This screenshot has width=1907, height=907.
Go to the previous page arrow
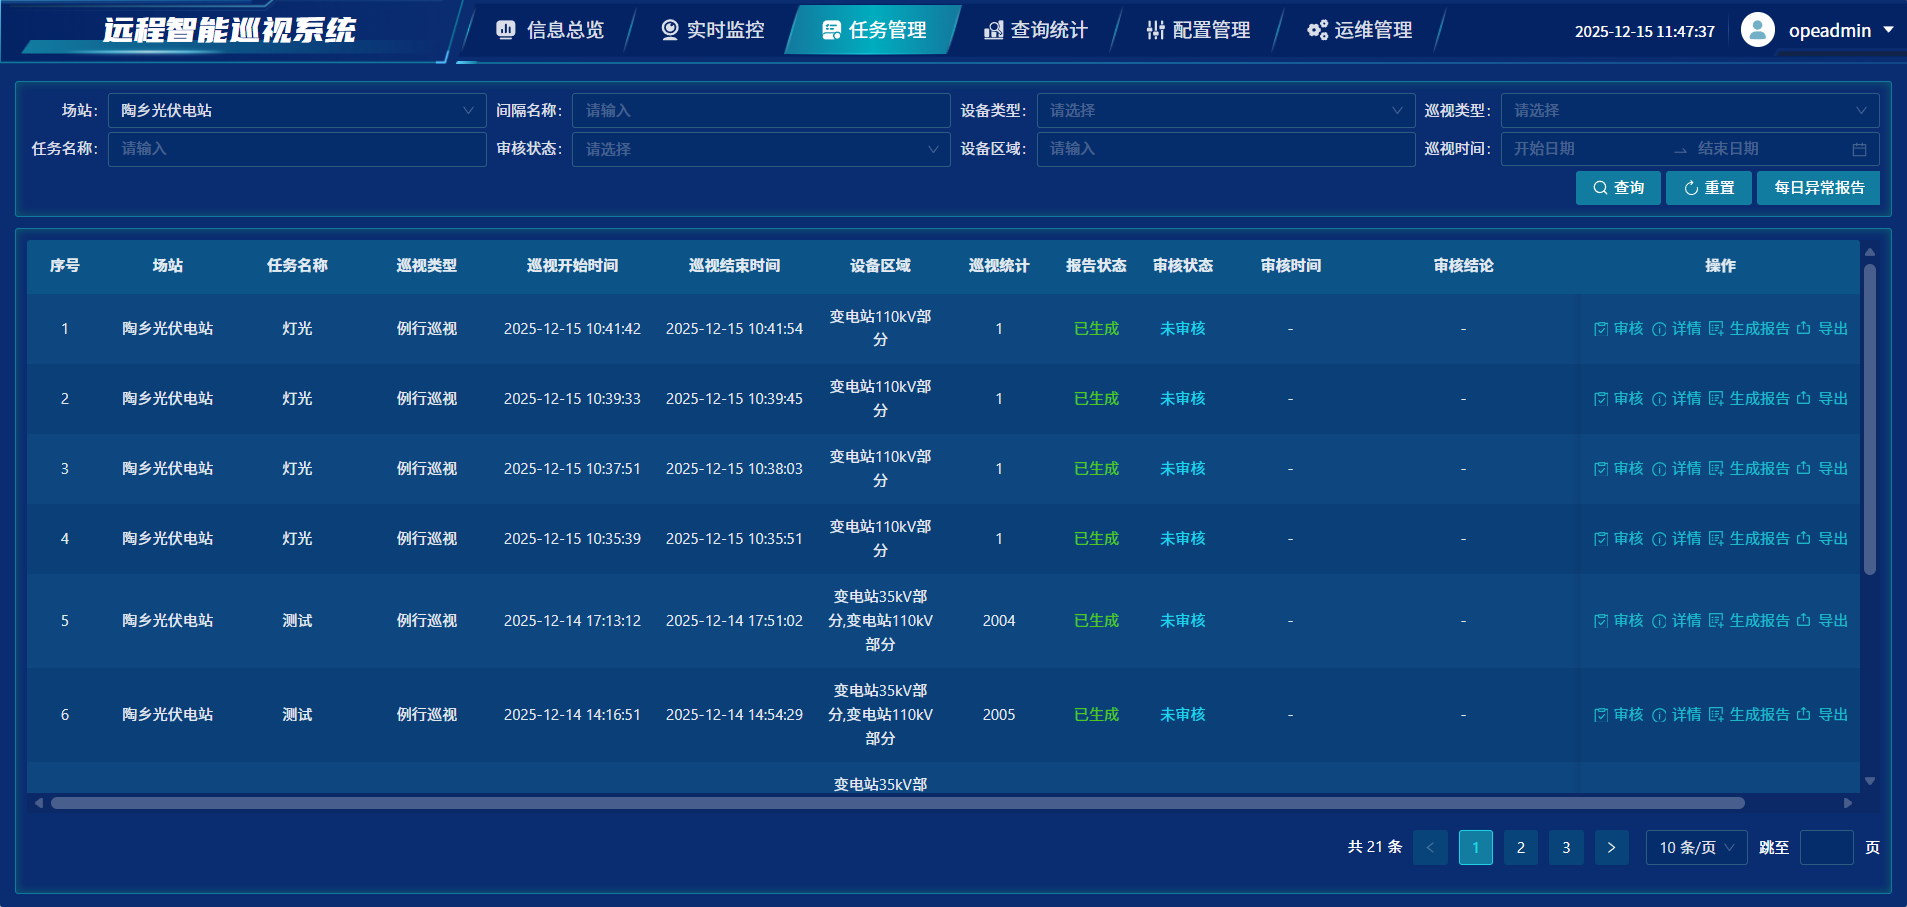1430,847
